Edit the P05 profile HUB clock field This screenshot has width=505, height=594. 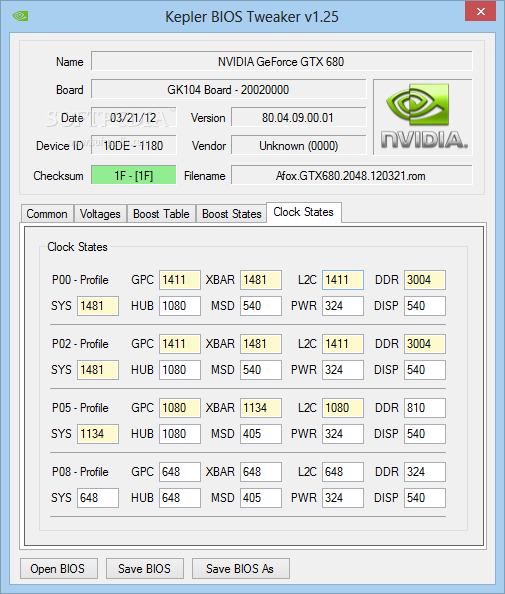180,434
